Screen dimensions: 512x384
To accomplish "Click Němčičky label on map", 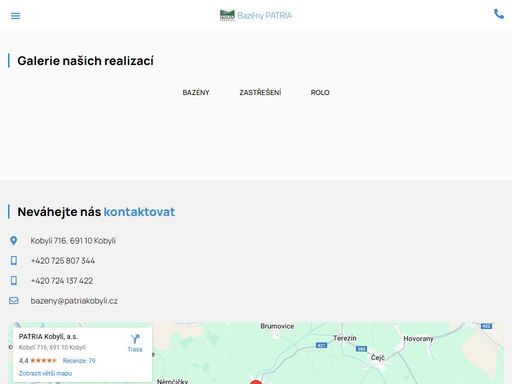I will tap(172, 381).
